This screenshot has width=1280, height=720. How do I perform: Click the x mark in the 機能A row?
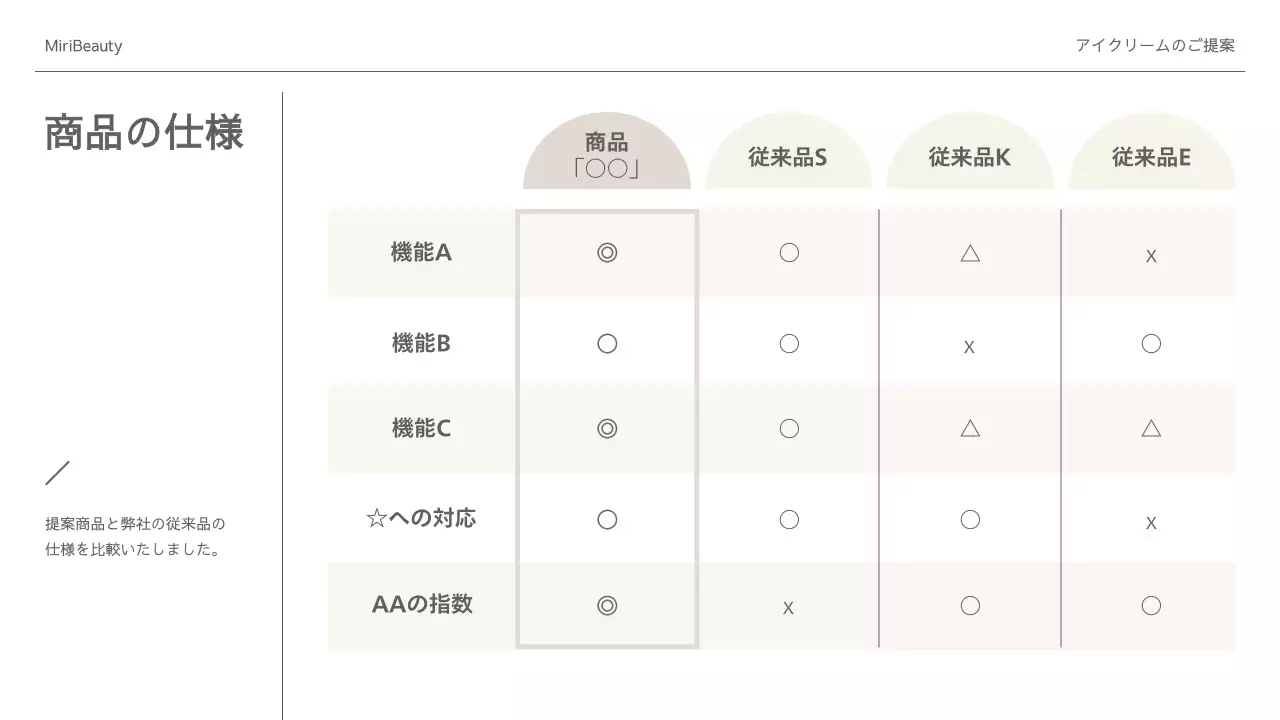click(x=1151, y=257)
